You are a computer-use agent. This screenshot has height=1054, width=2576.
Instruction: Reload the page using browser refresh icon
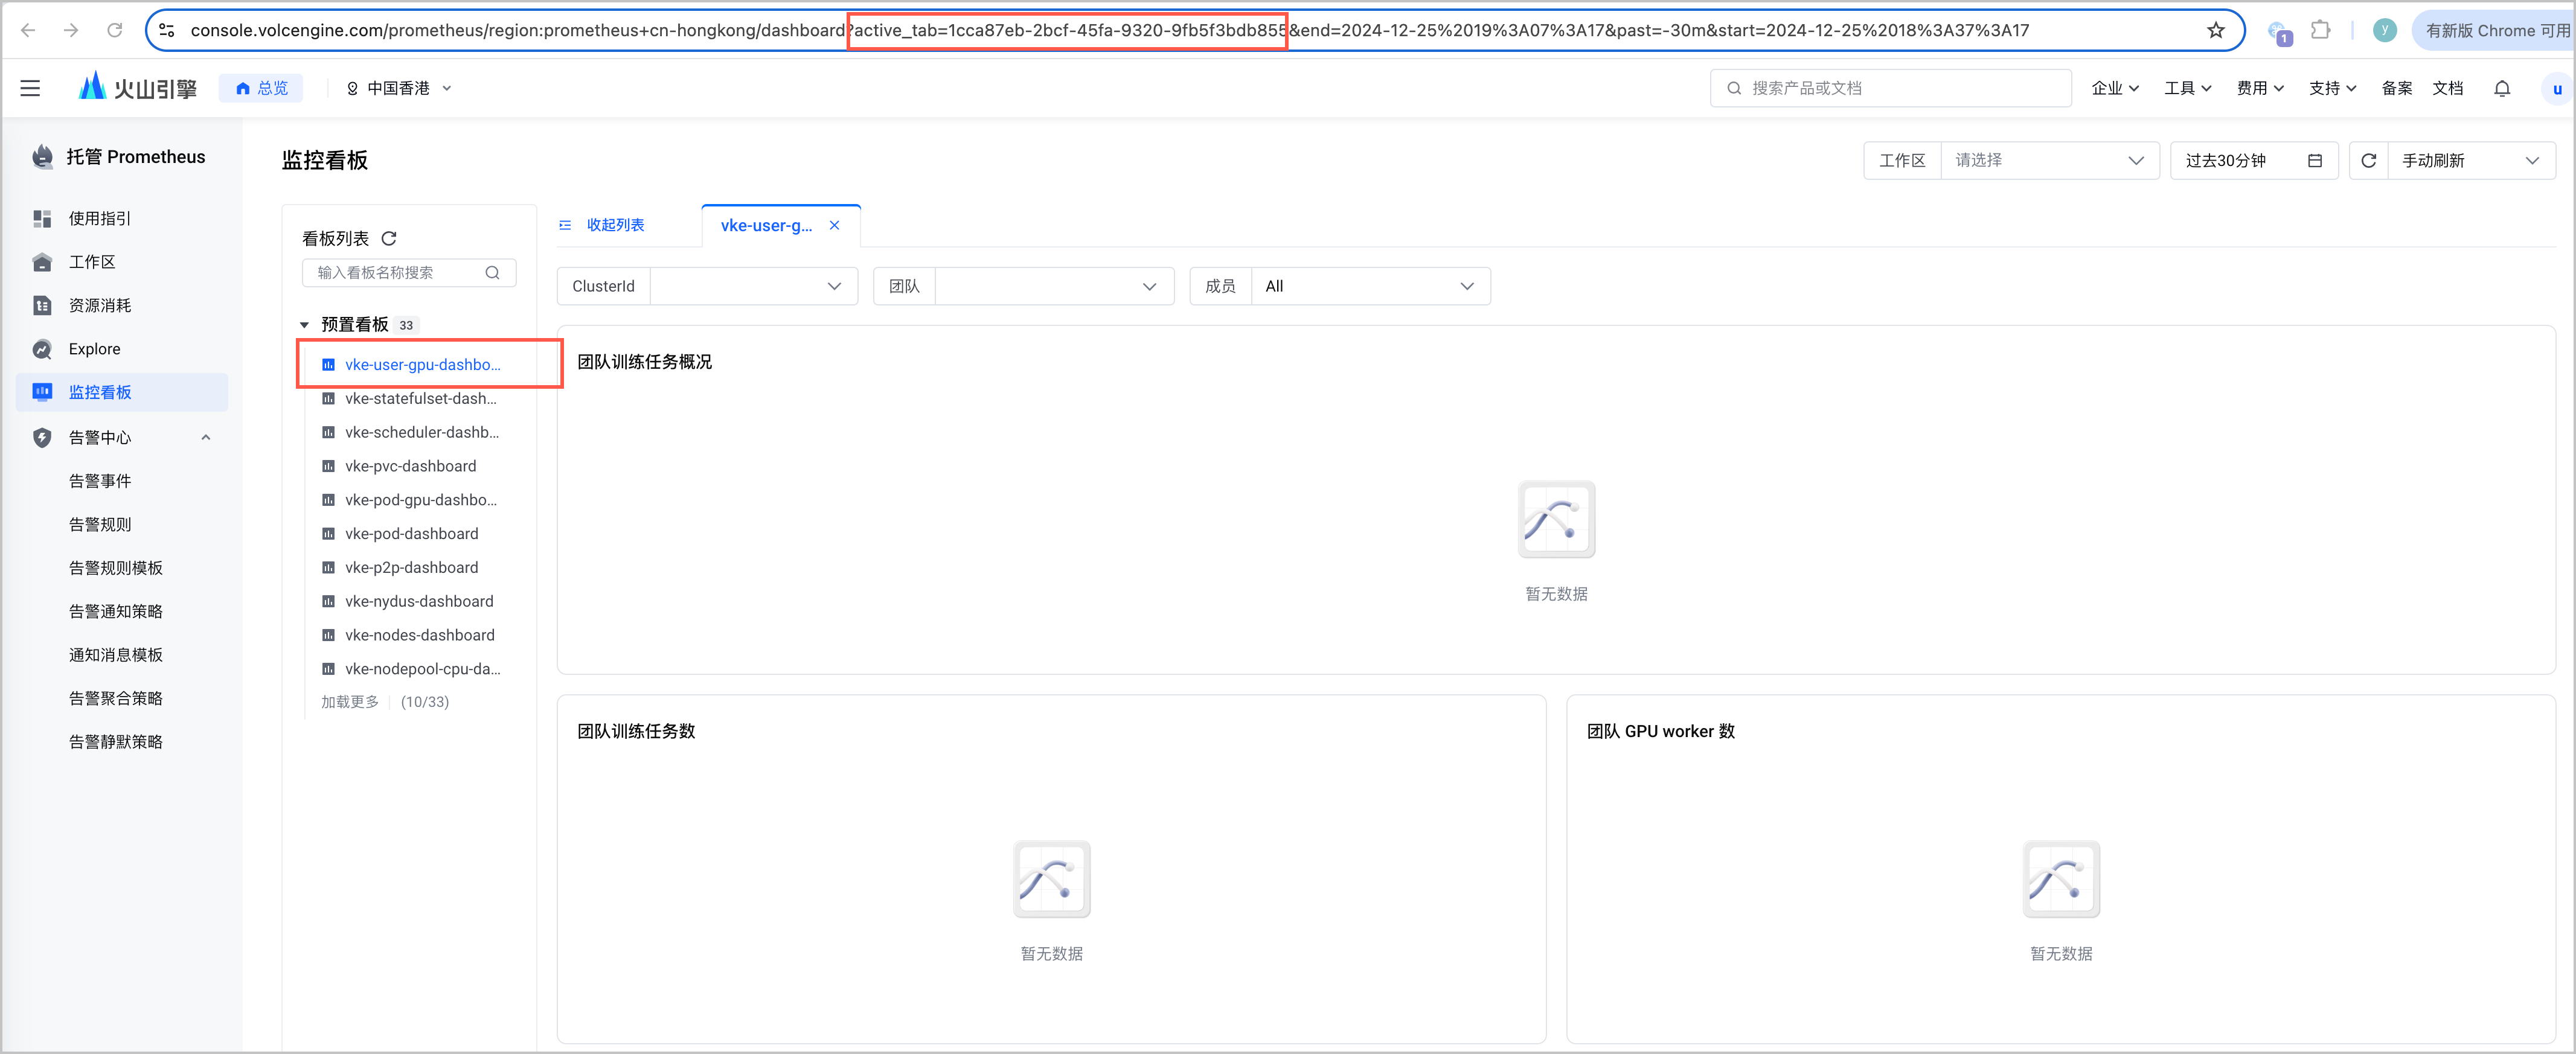(115, 30)
